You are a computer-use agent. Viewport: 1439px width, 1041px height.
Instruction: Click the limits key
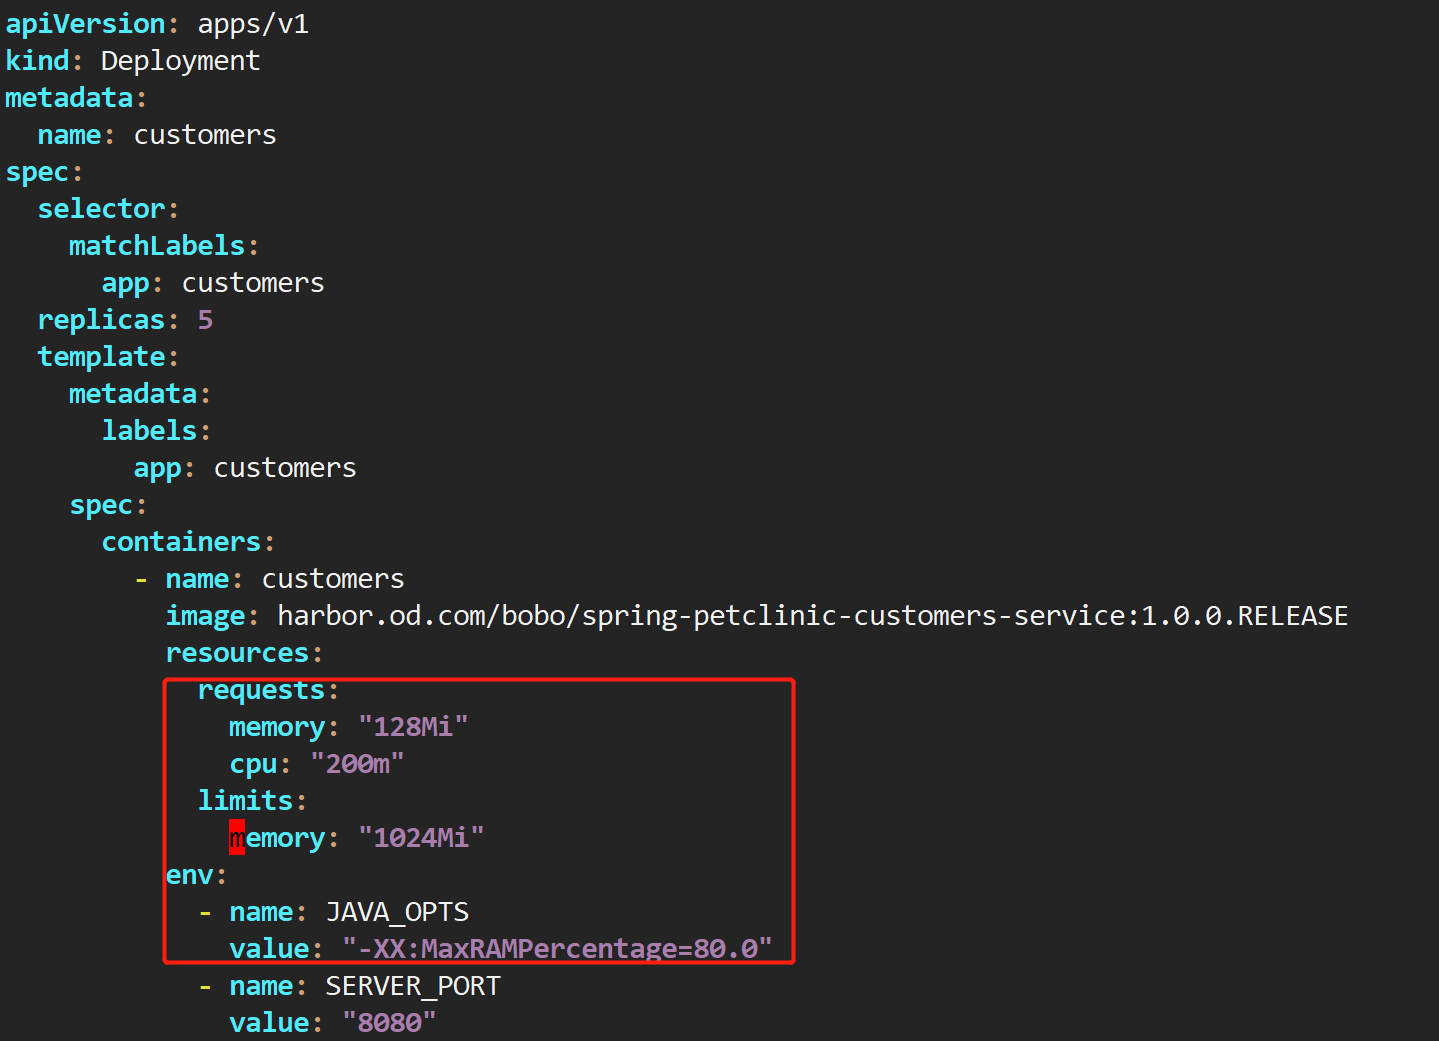pyautogui.click(x=245, y=801)
